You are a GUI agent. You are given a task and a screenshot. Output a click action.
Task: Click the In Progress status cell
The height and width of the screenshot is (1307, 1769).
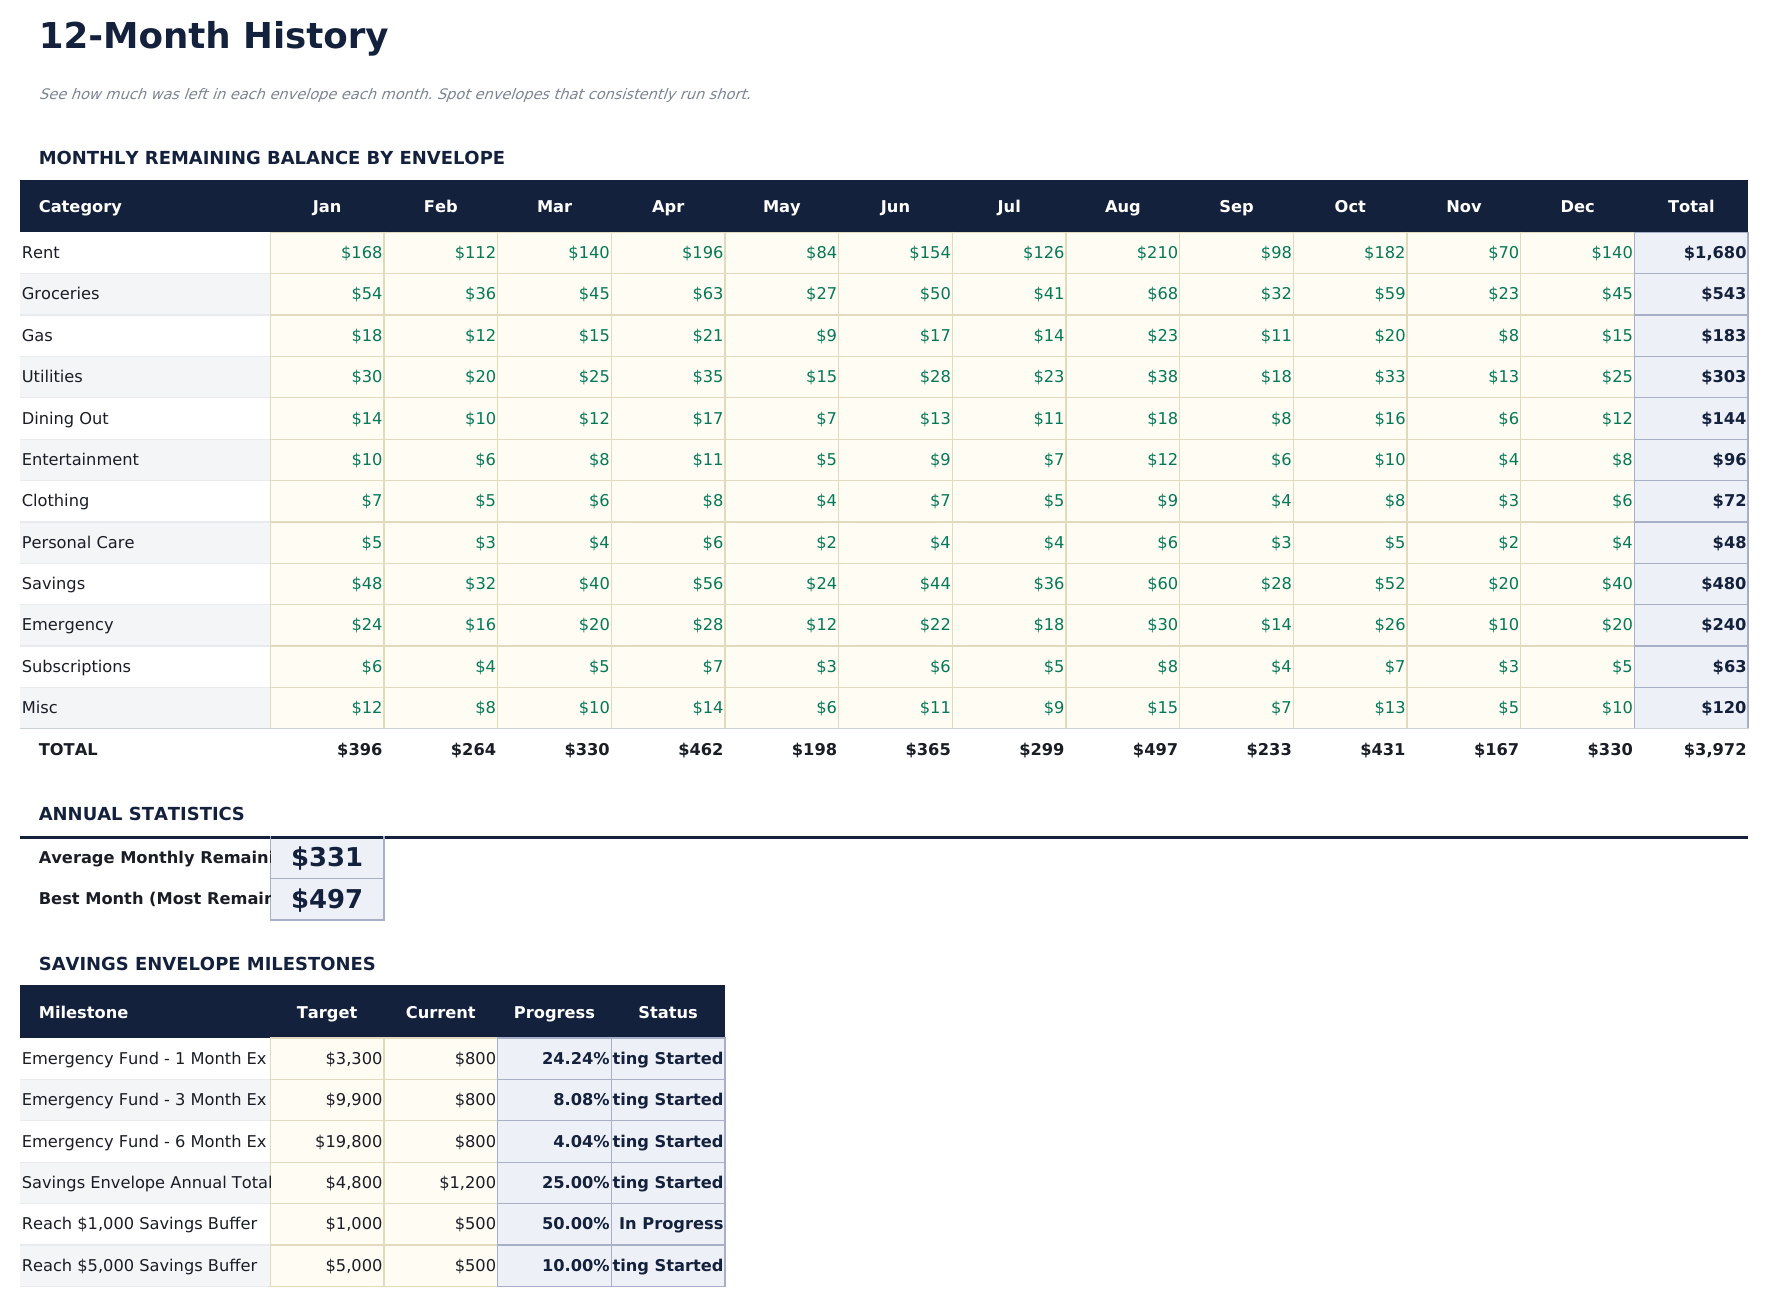coord(668,1223)
